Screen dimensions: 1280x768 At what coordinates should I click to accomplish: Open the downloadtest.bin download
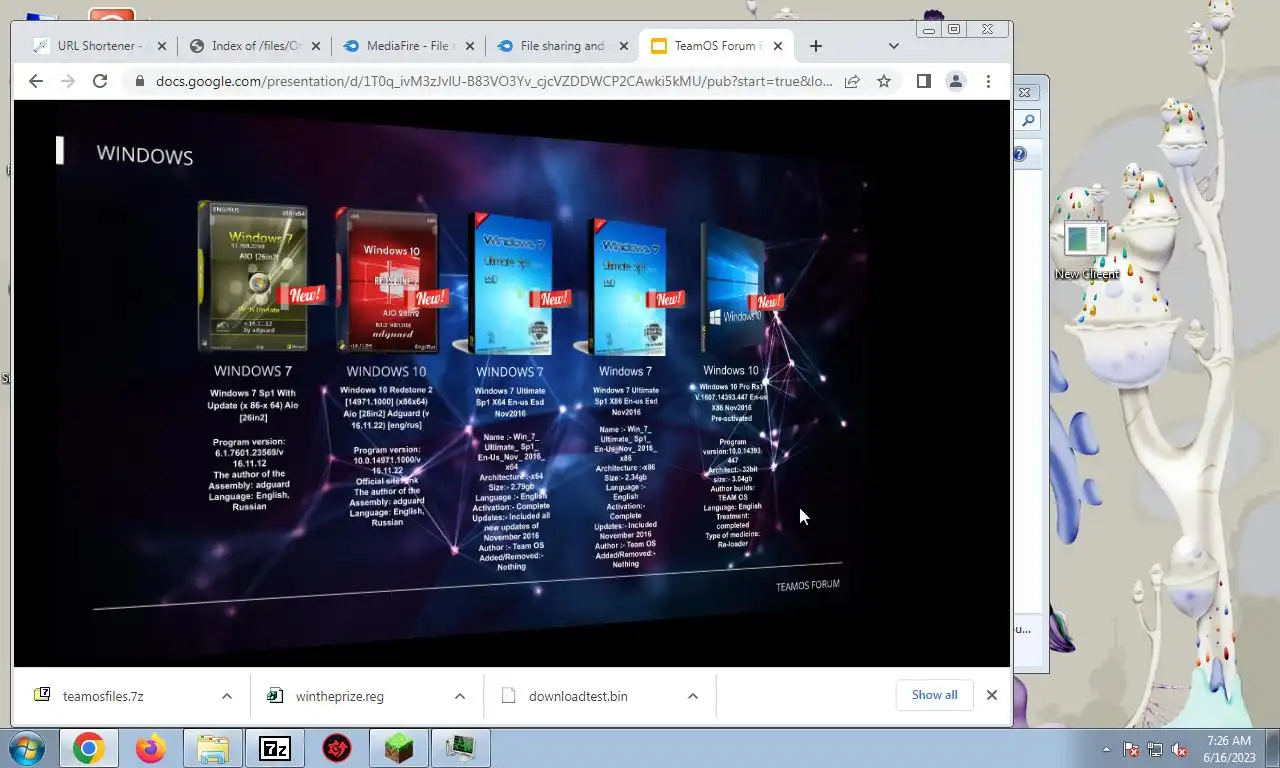point(578,696)
